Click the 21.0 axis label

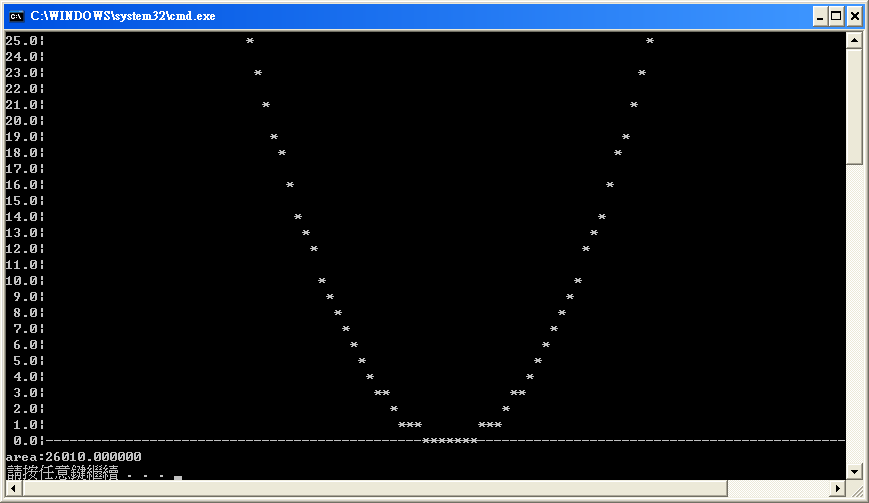22,105
